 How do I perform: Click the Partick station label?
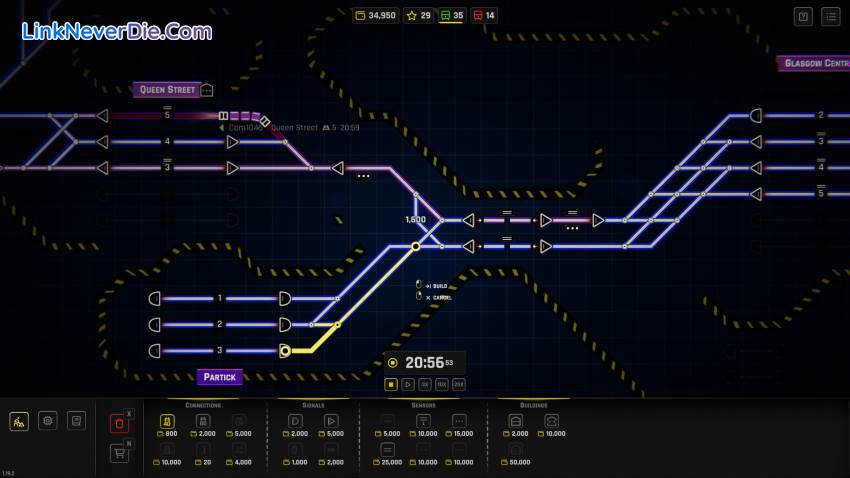[219, 377]
